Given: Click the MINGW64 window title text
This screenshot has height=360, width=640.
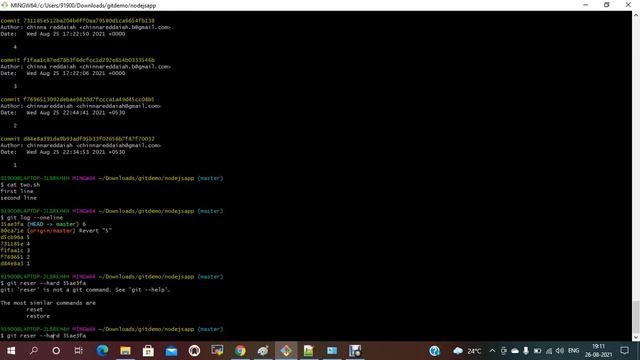Looking at the screenshot, I should (83, 5).
